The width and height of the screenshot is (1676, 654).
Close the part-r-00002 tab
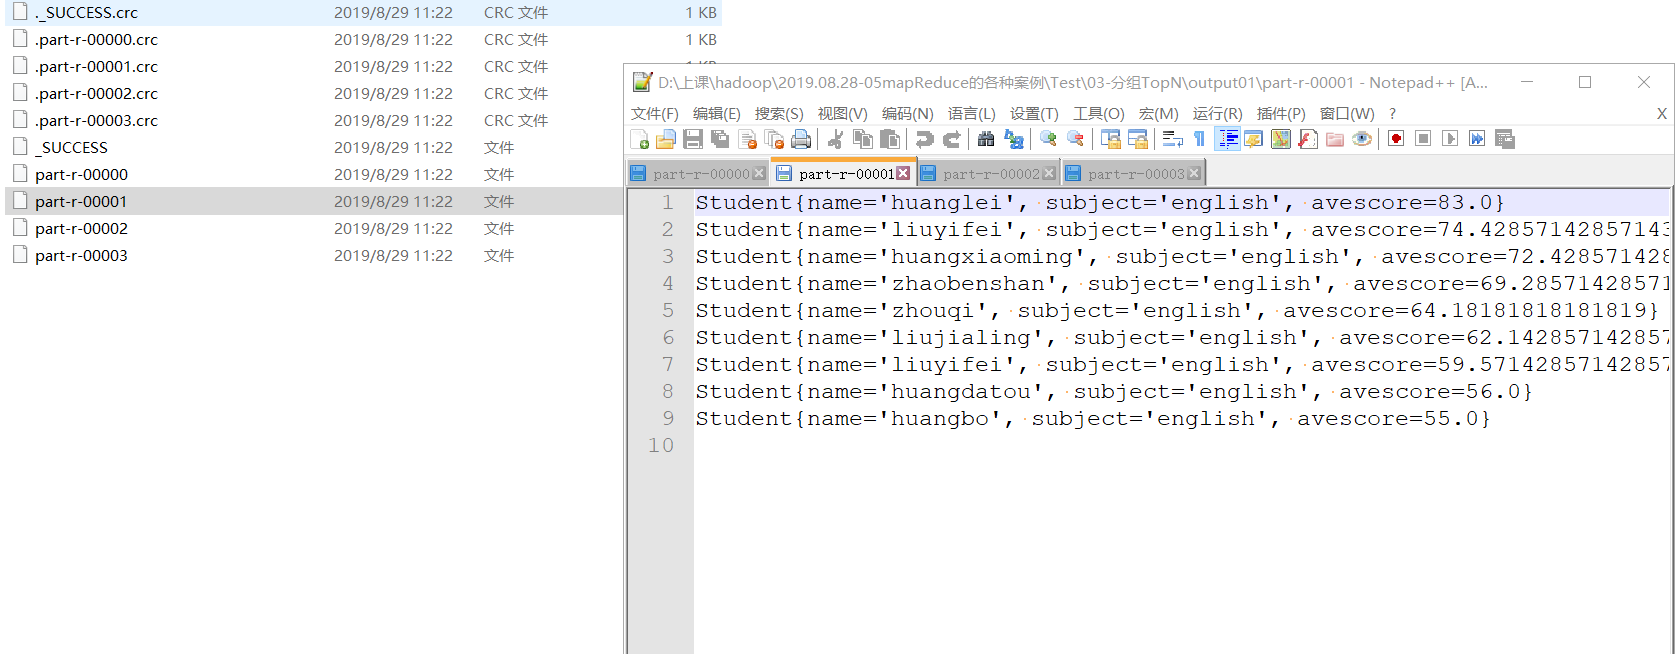(x=1049, y=173)
